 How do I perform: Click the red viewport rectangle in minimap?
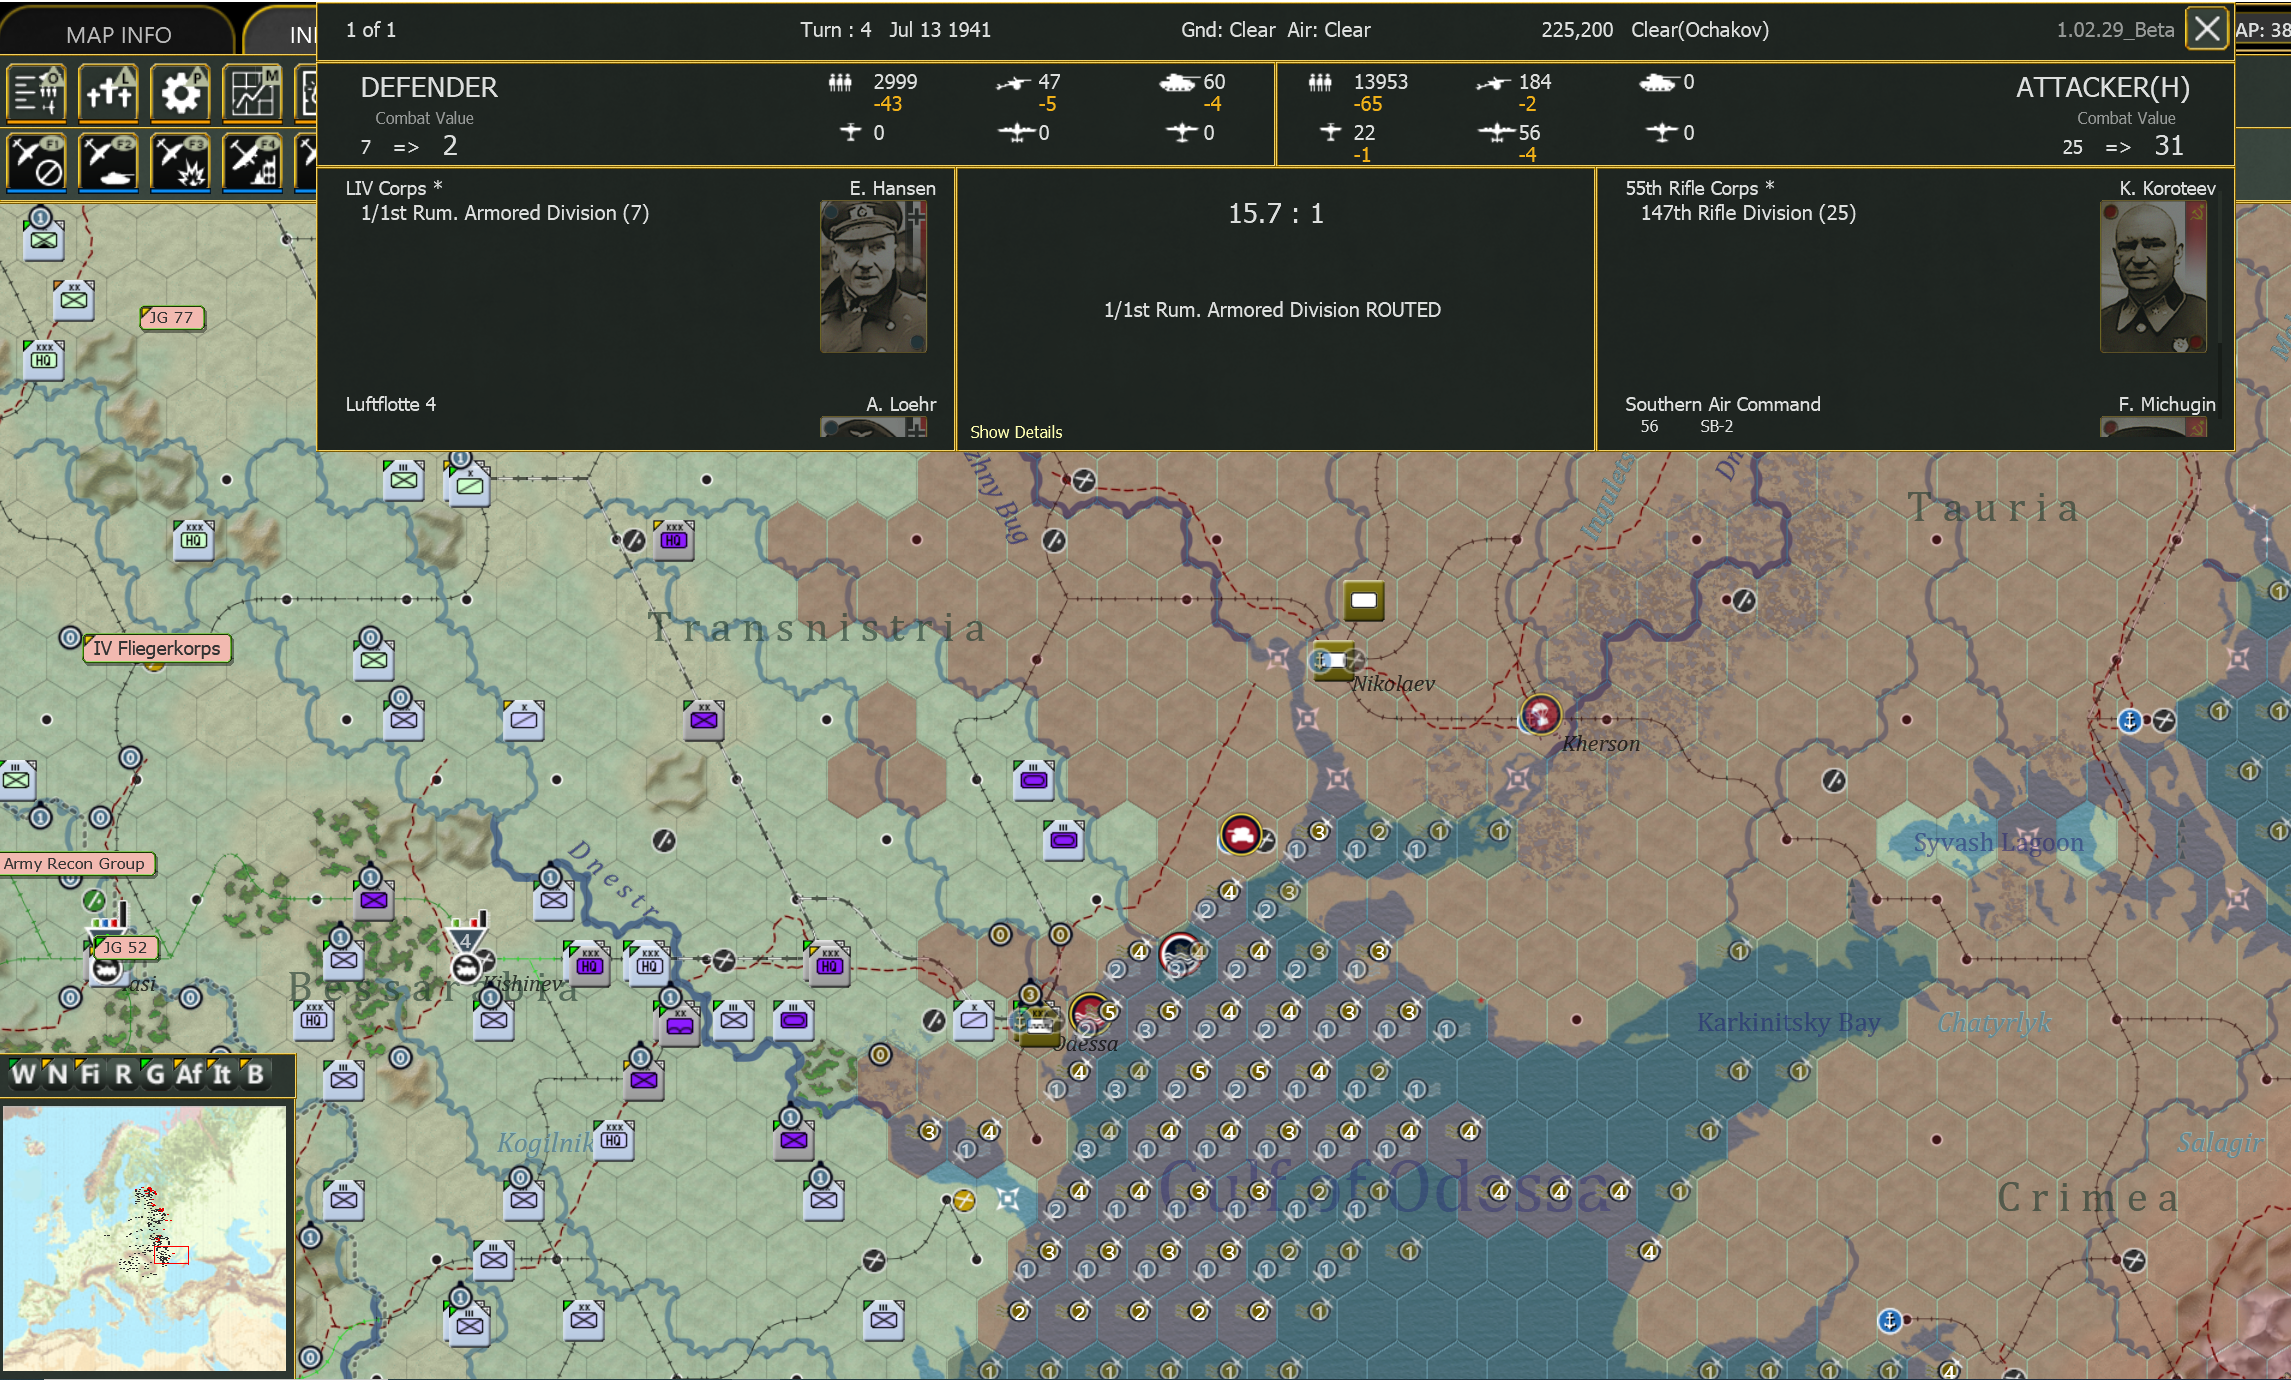(x=172, y=1255)
